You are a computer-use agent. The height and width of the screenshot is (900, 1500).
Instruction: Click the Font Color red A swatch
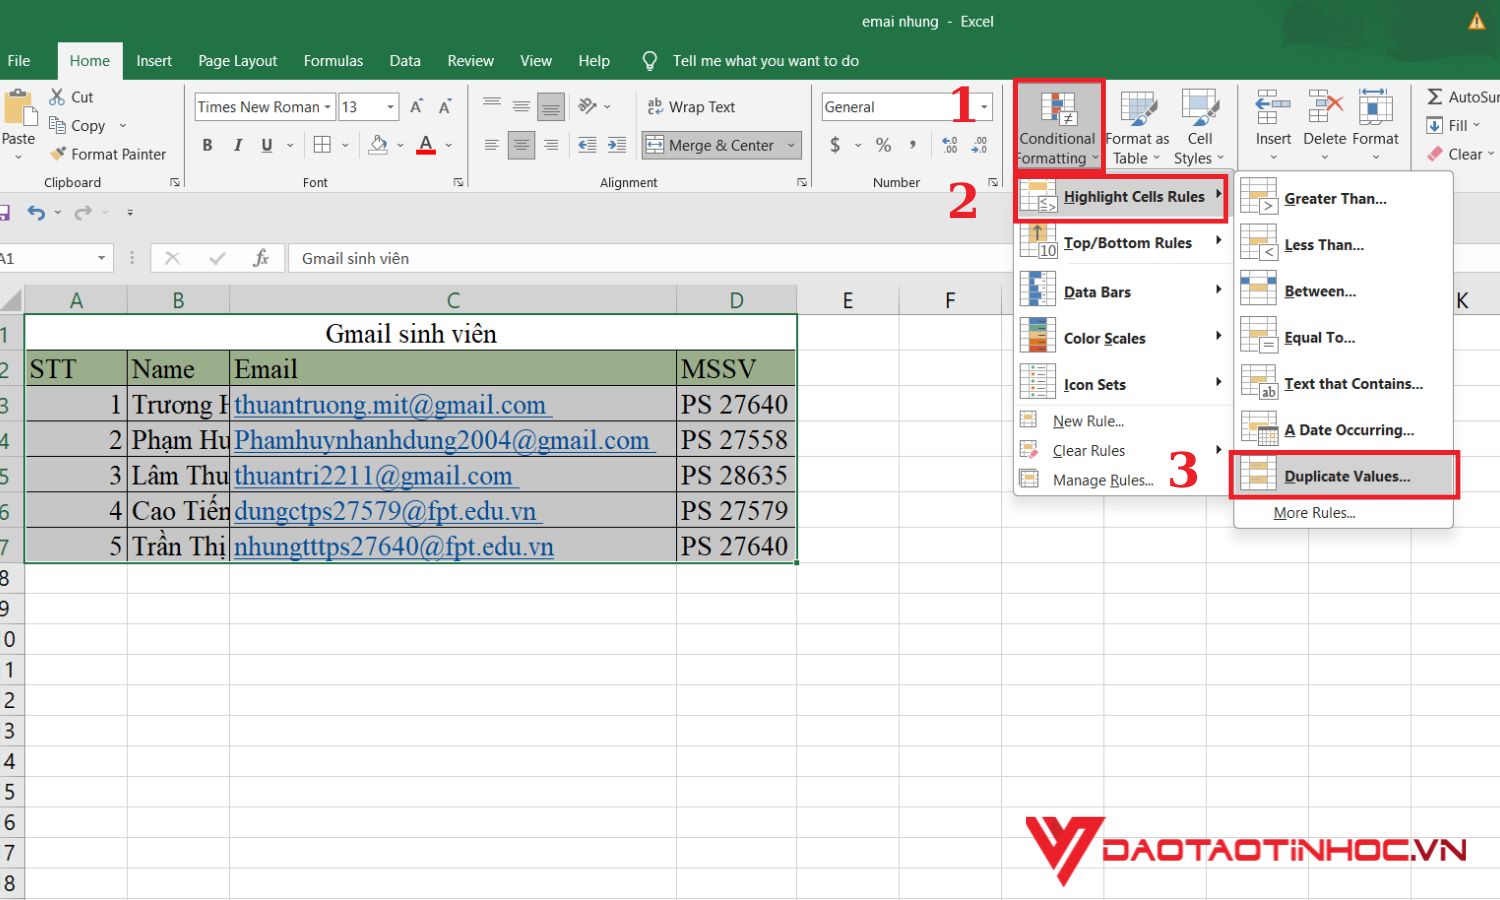coord(426,145)
